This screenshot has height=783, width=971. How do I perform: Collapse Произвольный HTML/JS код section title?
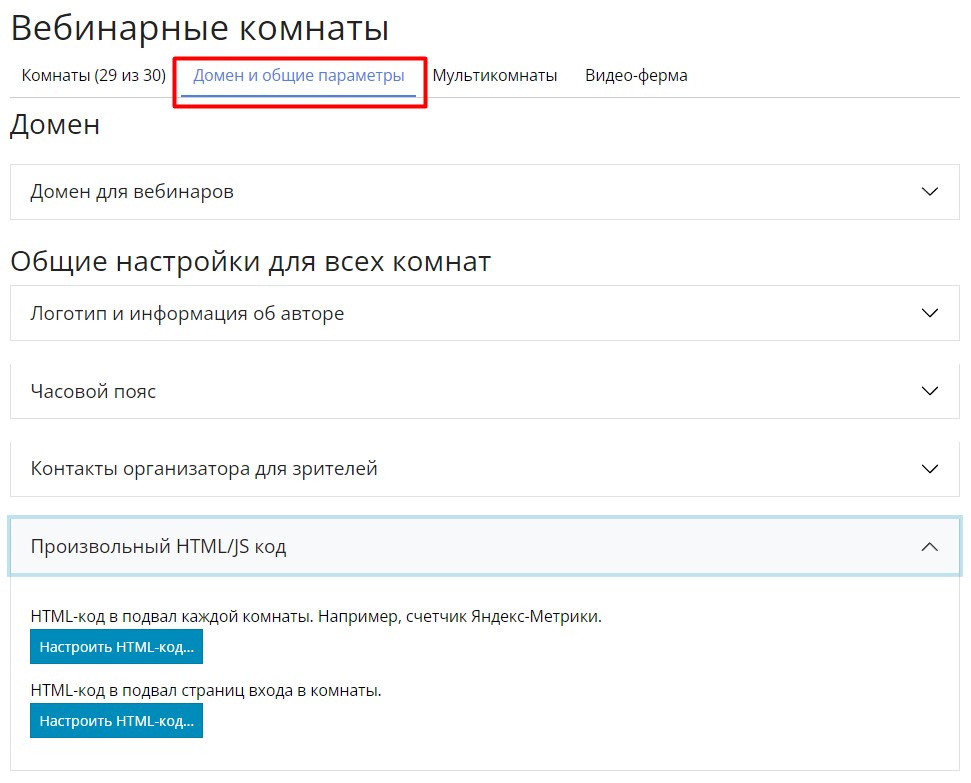[x=158, y=547]
